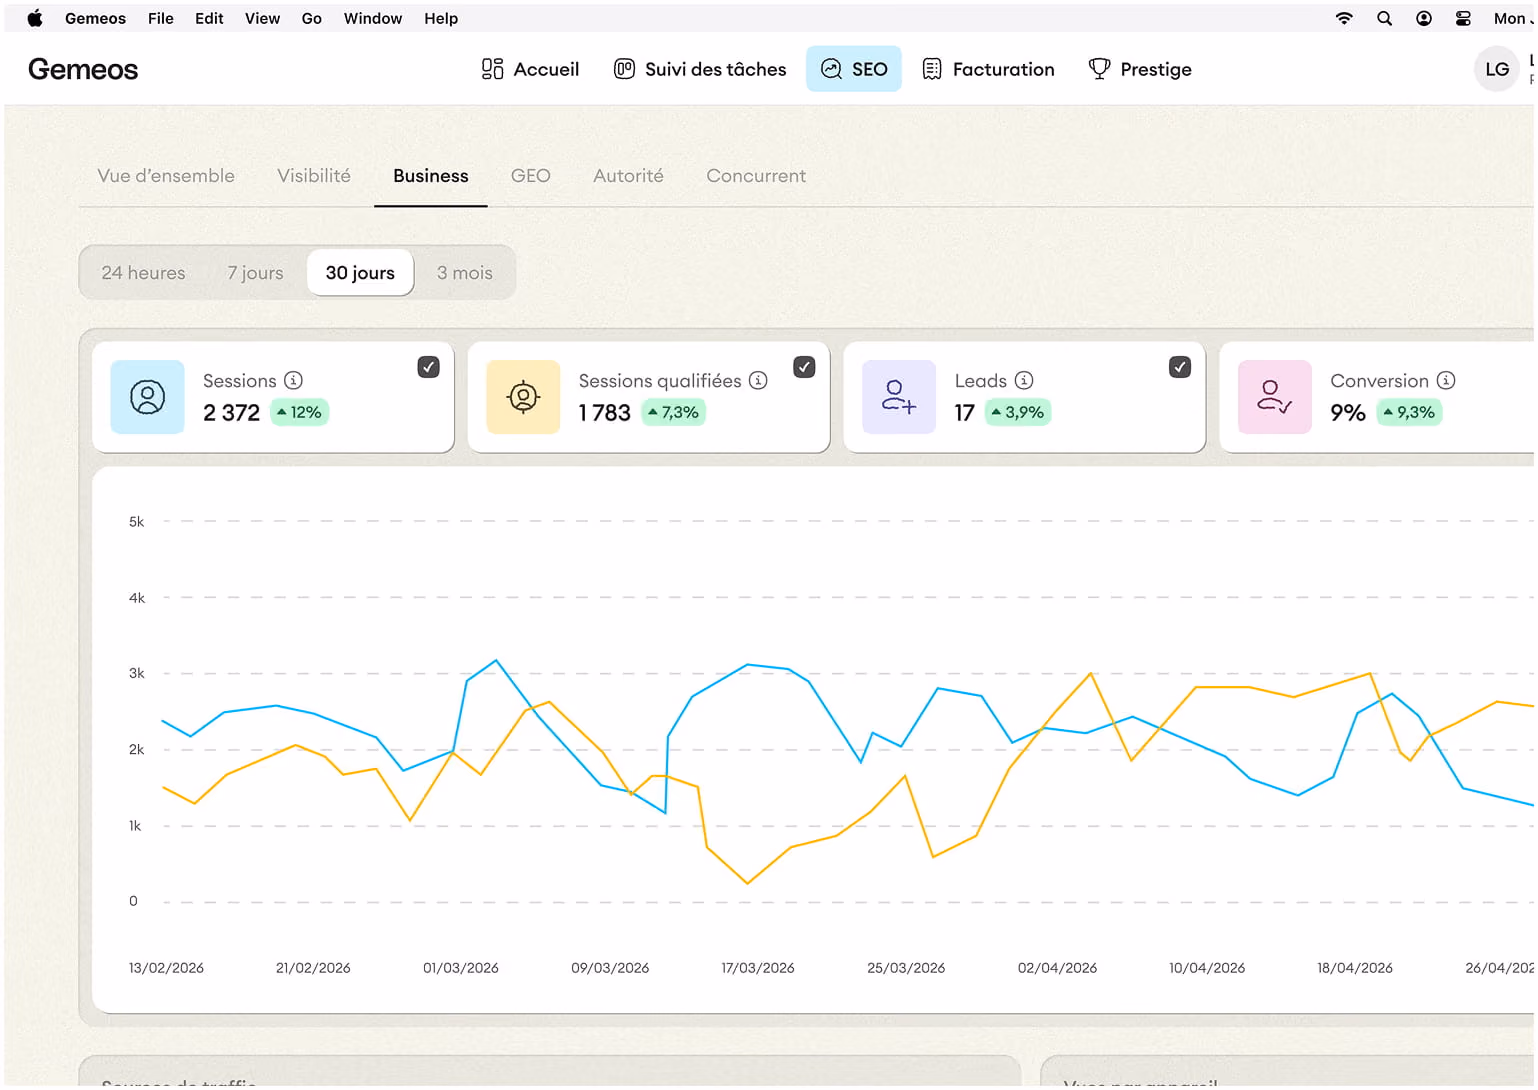Select the 3 mois period
Image resolution: width=1538 pixels, height=1090 pixels.
click(x=465, y=273)
